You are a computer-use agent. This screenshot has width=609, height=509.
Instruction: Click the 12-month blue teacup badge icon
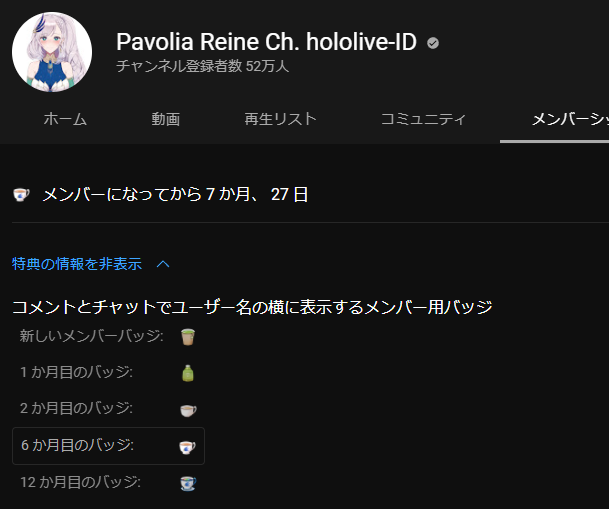click(188, 483)
